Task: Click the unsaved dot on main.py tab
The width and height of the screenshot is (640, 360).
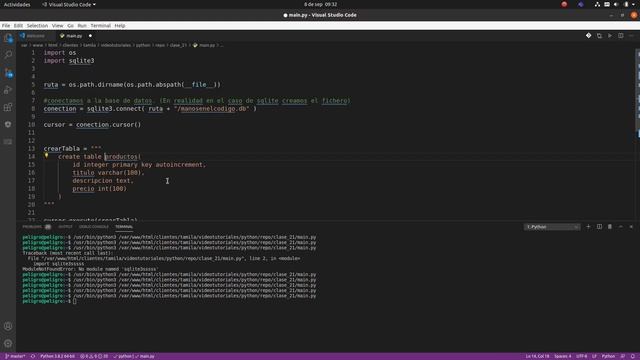Action: coord(90,36)
